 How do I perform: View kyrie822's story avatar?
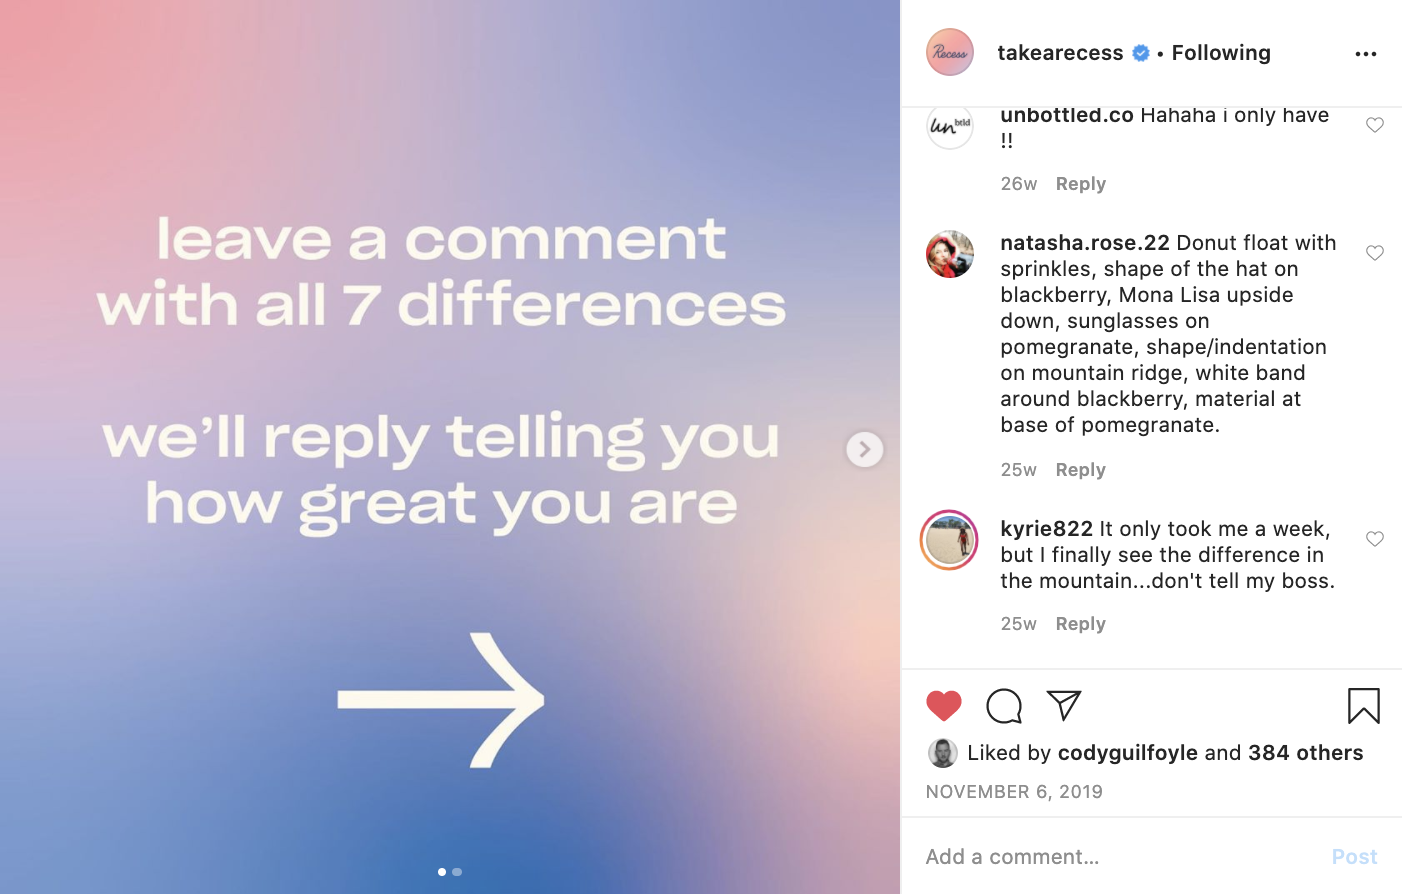click(x=949, y=540)
